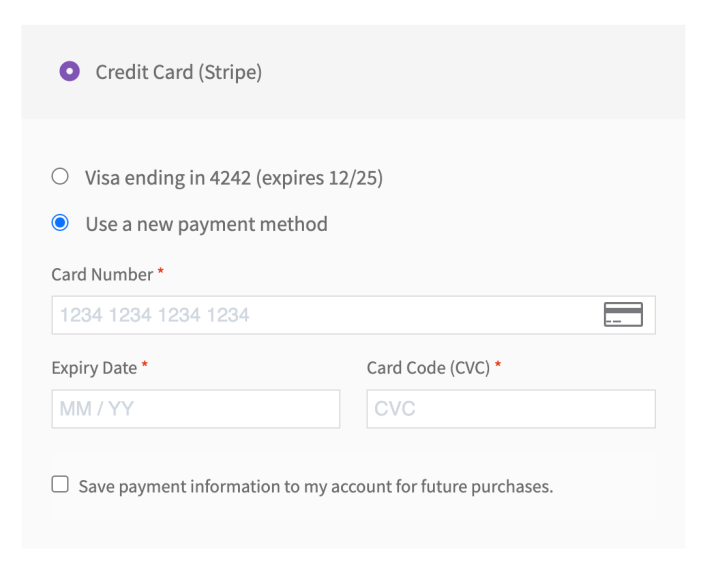Enable Save payment information checkbox
703x574 pixels.
point(60,484)
